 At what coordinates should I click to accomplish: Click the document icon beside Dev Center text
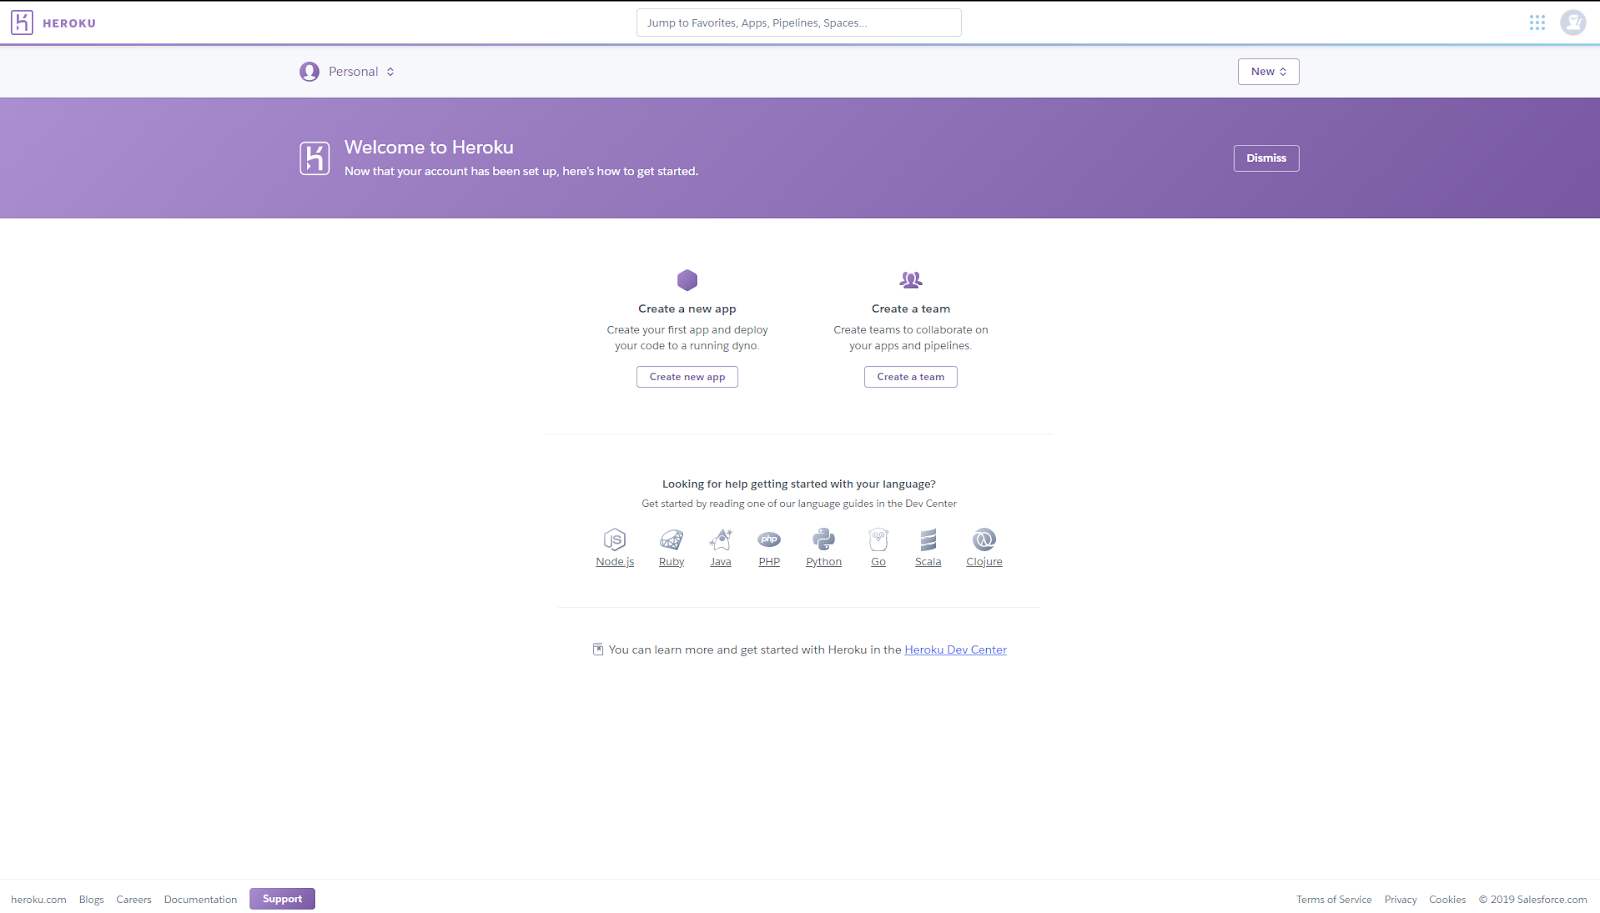pyautogui.click(x=598, y=650)
